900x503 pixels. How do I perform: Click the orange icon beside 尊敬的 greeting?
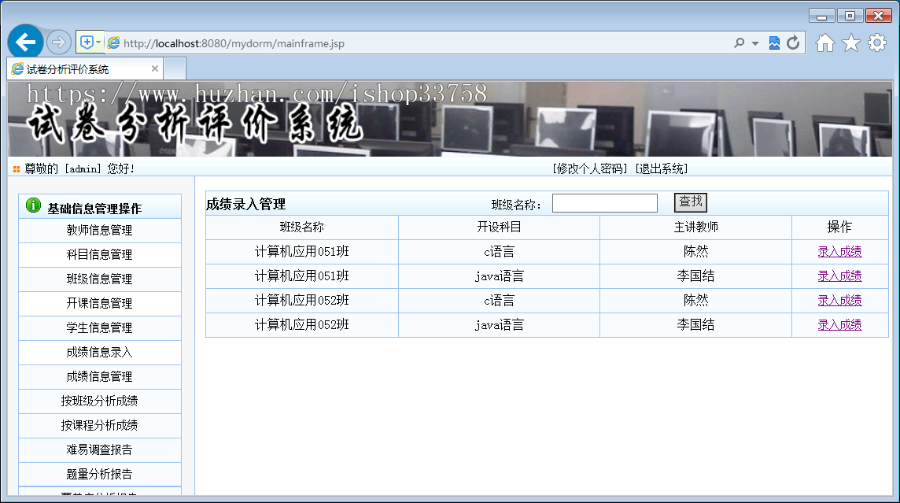pos(16,169)
